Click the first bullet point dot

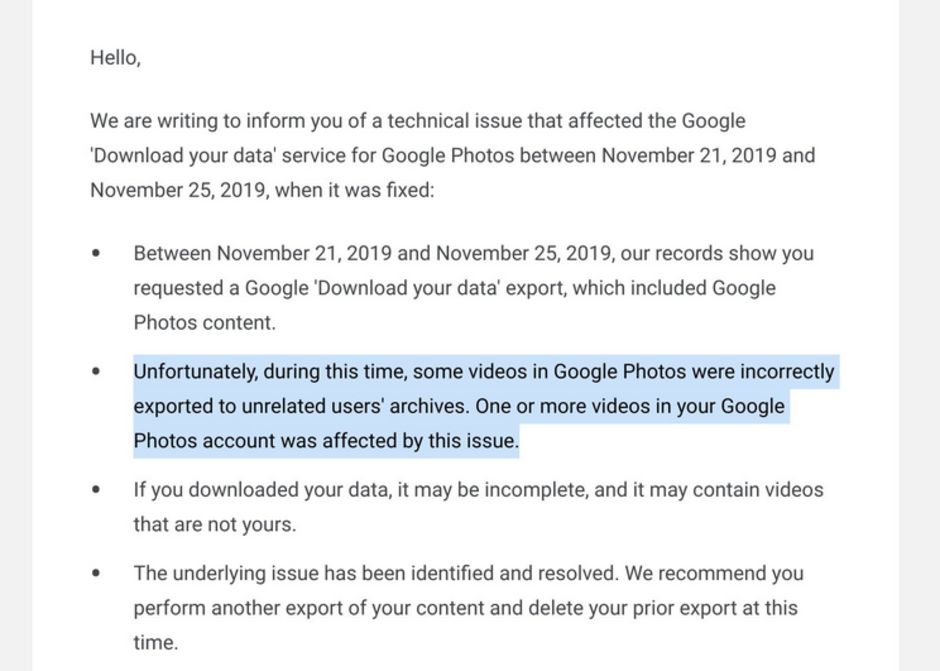pos(96,254)
